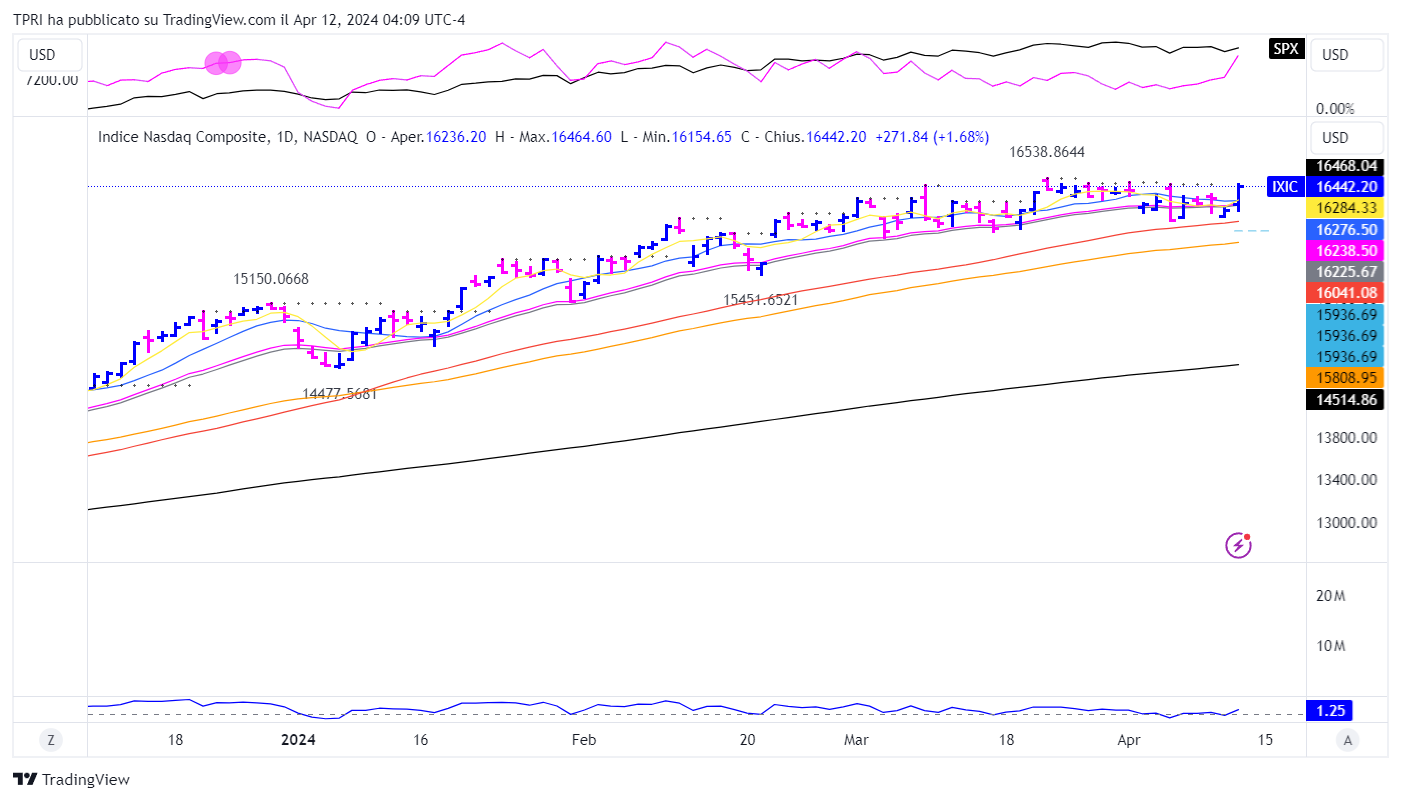The width and height of the screenshot is (1401, 801).
Task: Click the pink circle markers on indicator line
Action: [x=223, y=63]
